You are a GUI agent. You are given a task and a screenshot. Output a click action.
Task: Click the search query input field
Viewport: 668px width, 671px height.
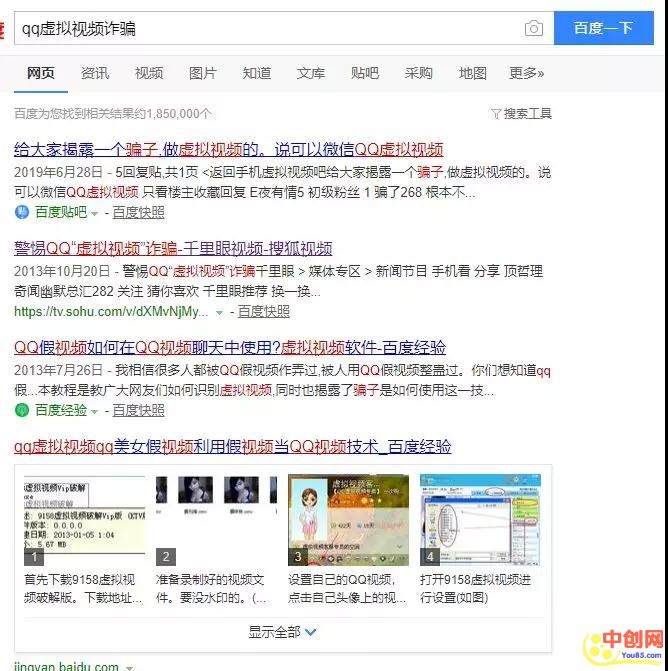coord(265,29)
